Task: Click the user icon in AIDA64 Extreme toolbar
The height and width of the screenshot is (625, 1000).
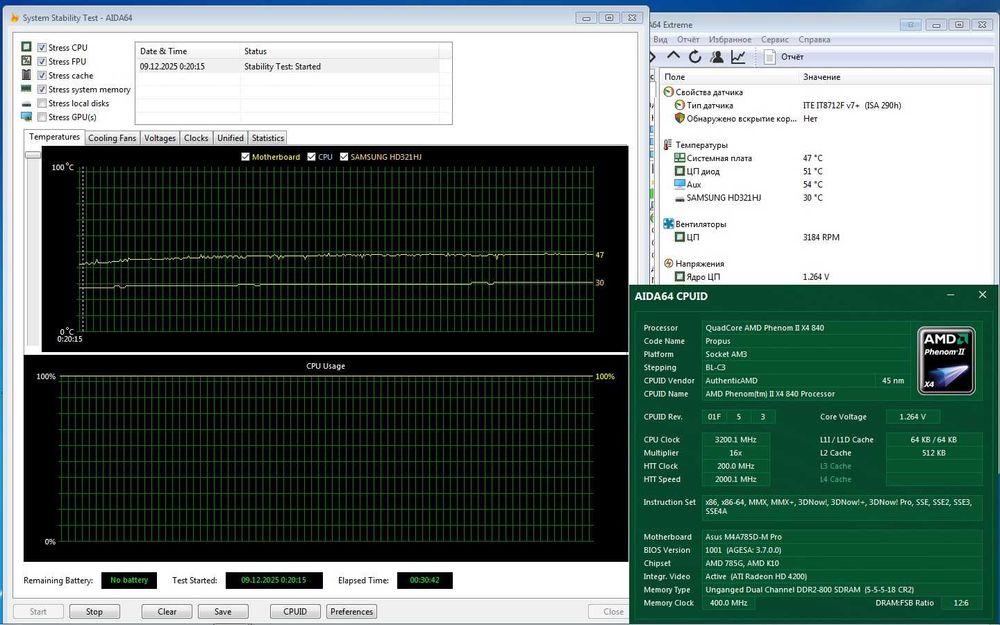Action: [x=716, y=57]
